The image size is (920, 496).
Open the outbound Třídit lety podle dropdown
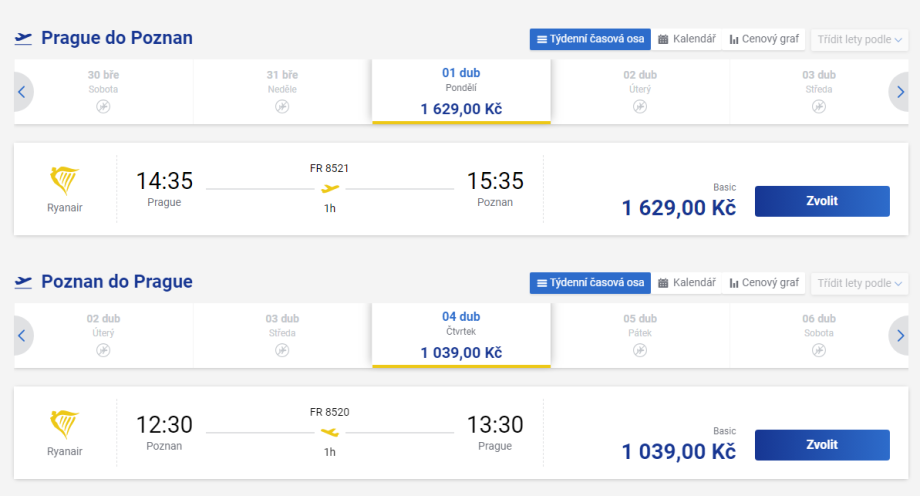click(x=860, y=39)
